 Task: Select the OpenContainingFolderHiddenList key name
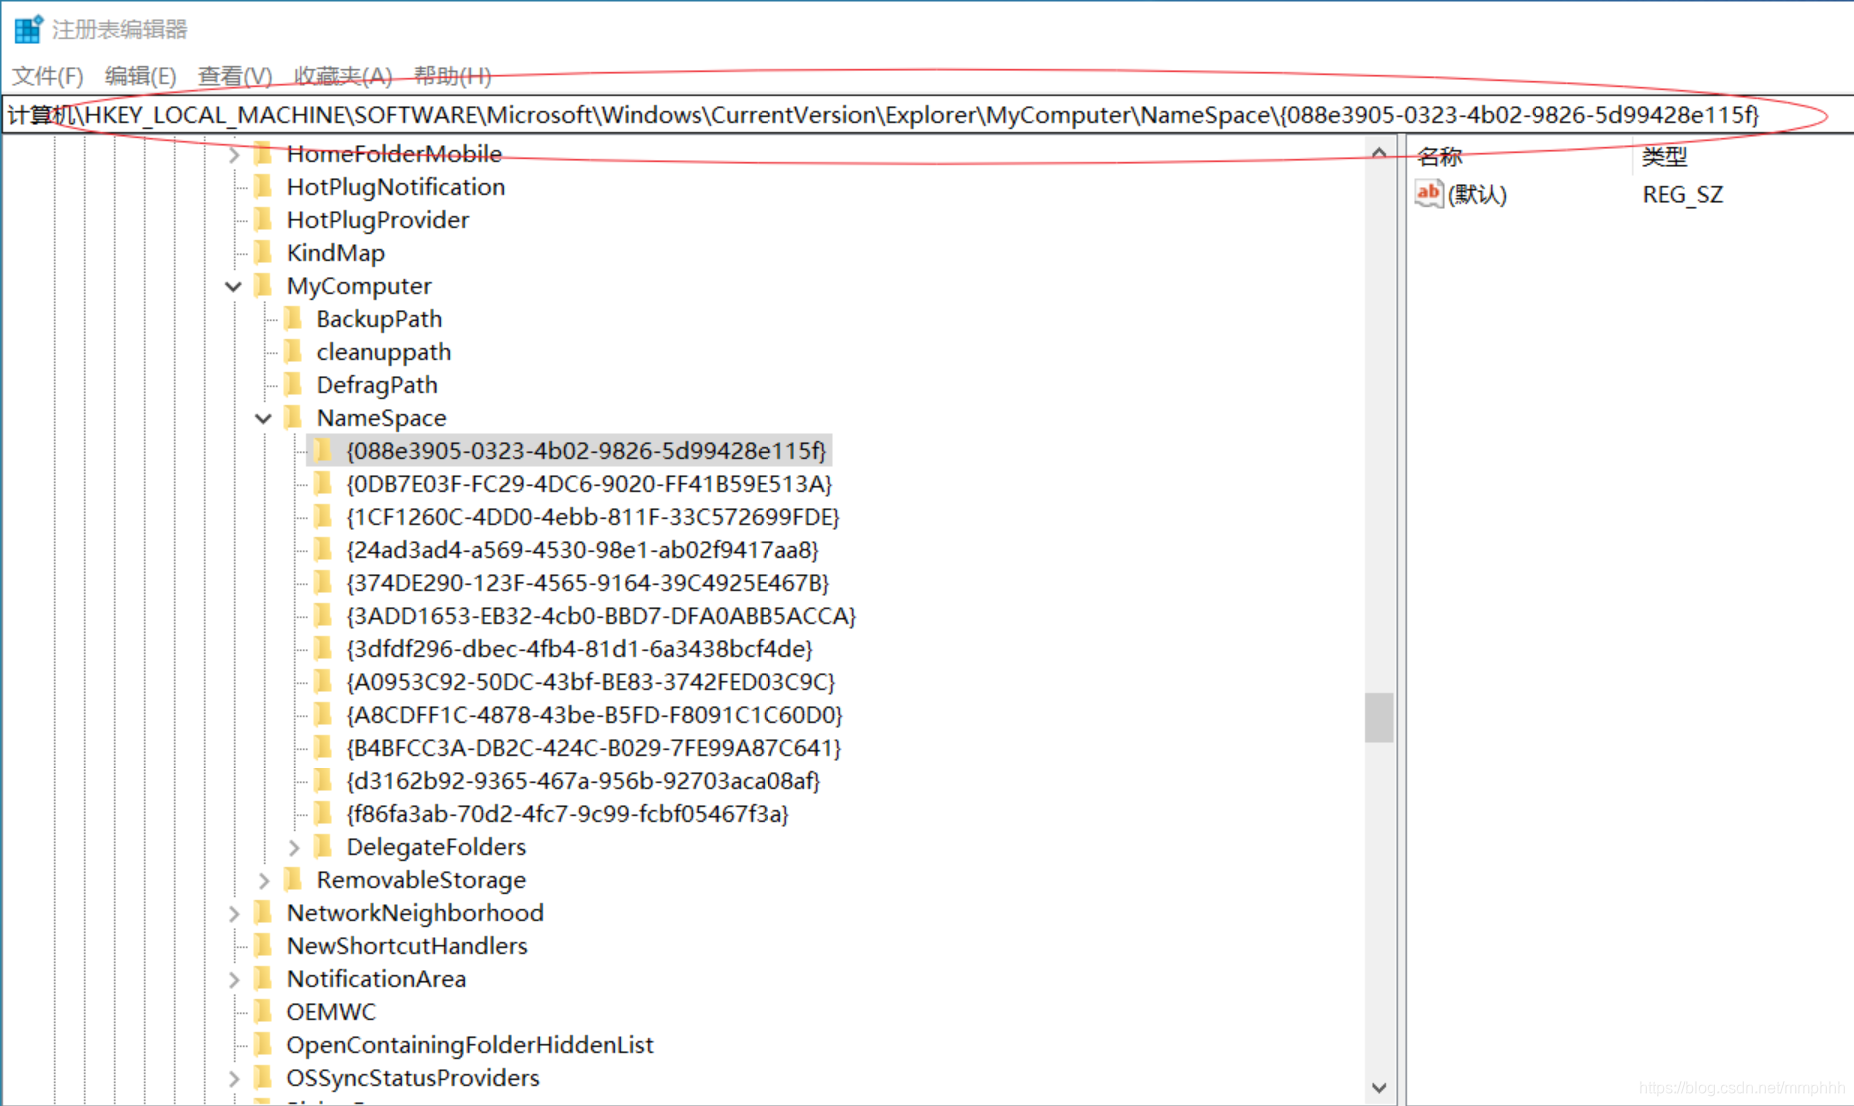pyautogui.click(x=470, y=1045)
